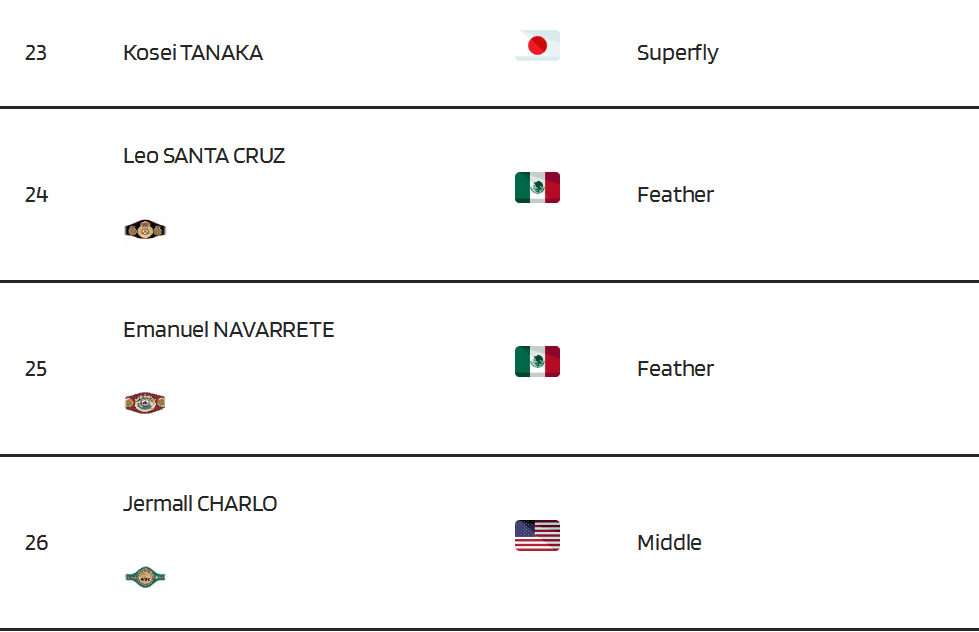The height and width of the screenshot is (632, 979).
Task: Click the maroon WBO belt icon
Action: tap(145, 403)
